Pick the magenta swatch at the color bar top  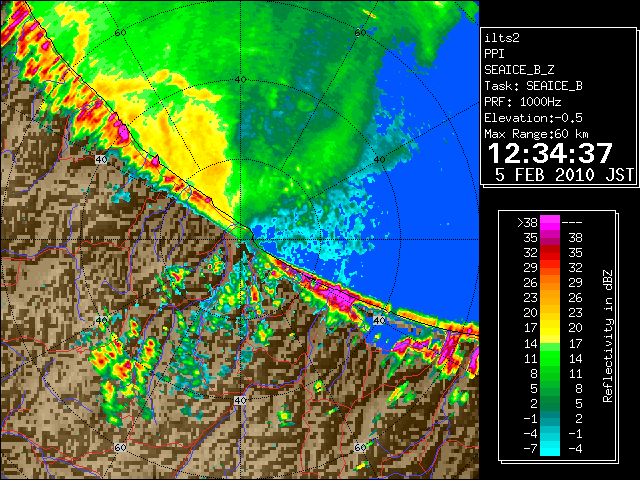tap(550, 222)
